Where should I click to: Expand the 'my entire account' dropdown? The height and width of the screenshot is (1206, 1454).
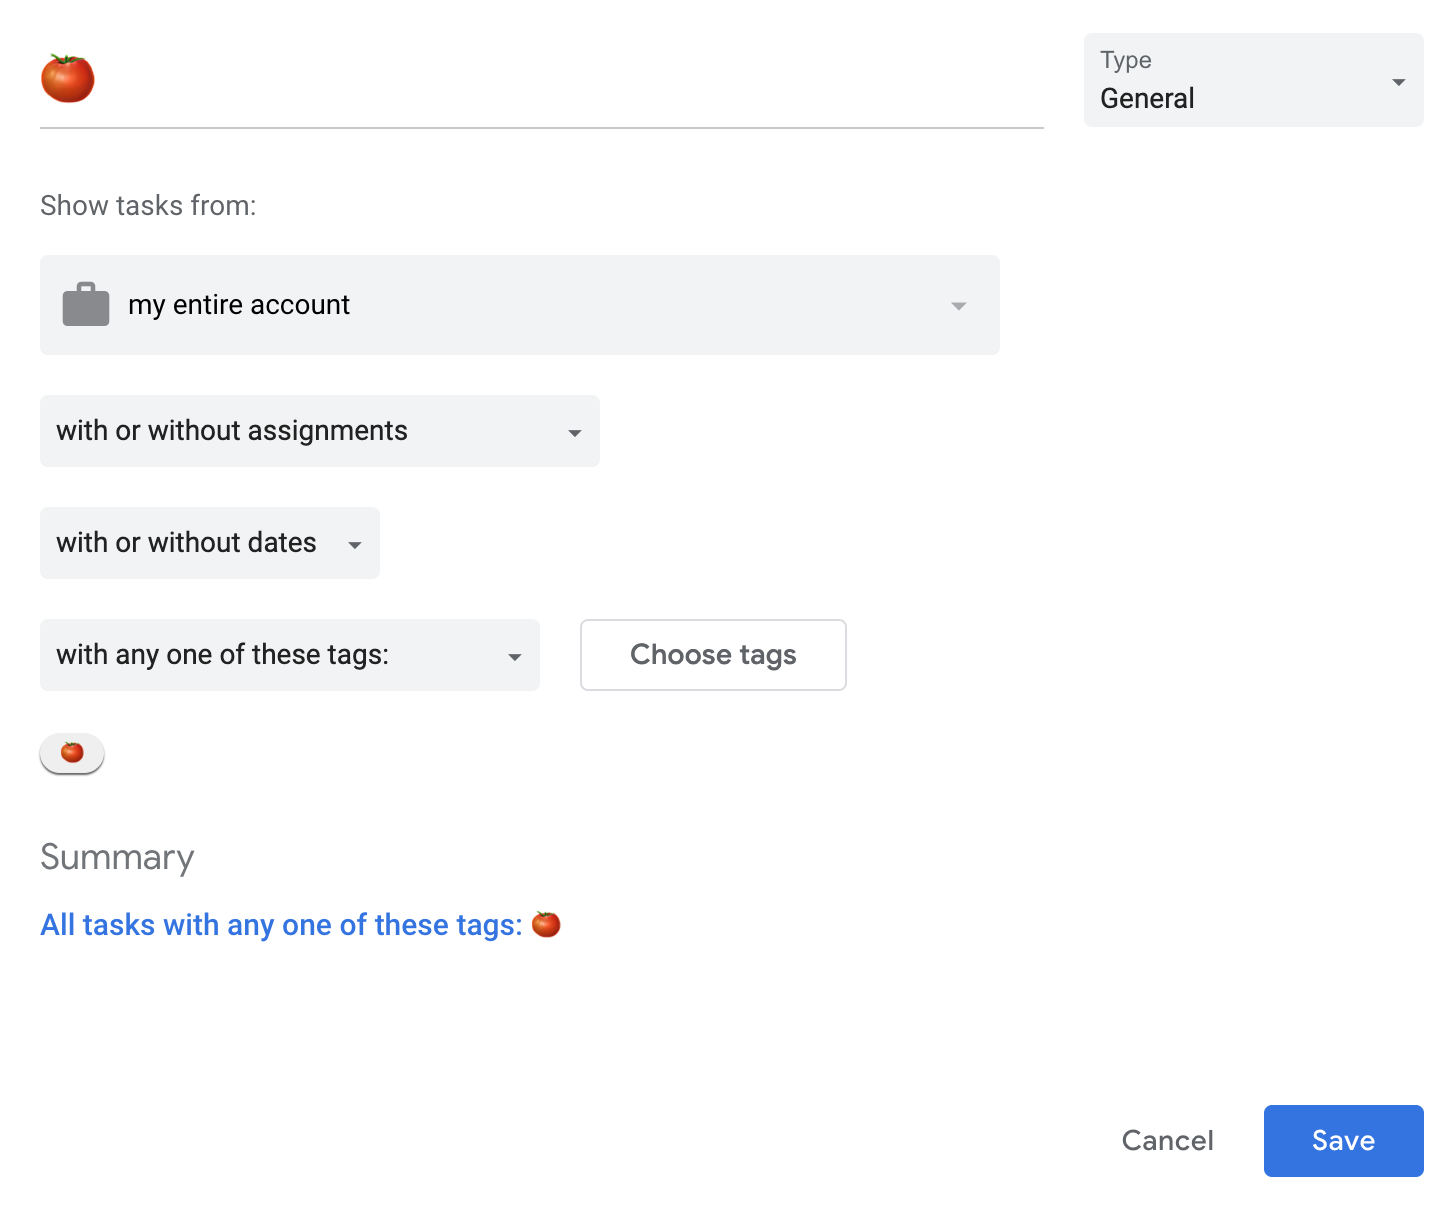click(x=958, y=306)
